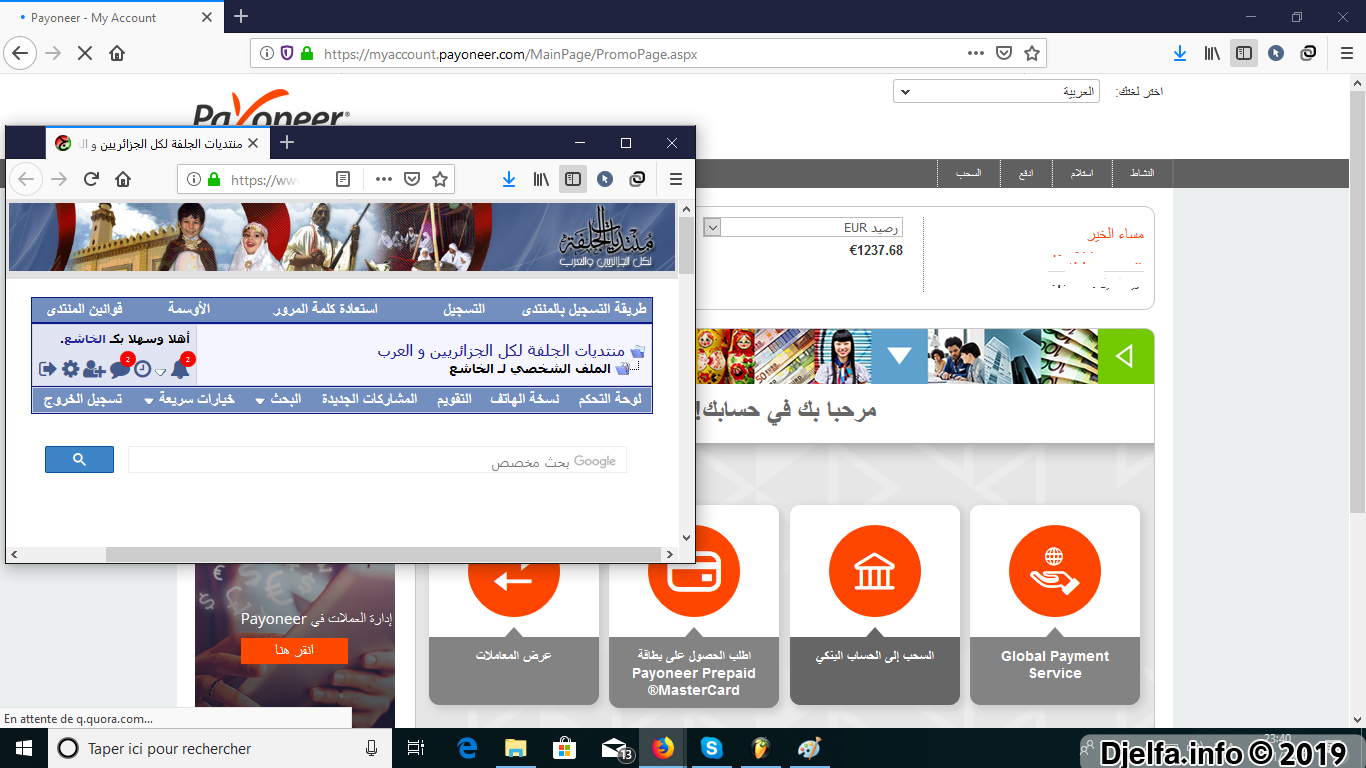This screenshot has width=1366, height=768.
Task: Click the add friend icon in forum
Action: [94, 369]
